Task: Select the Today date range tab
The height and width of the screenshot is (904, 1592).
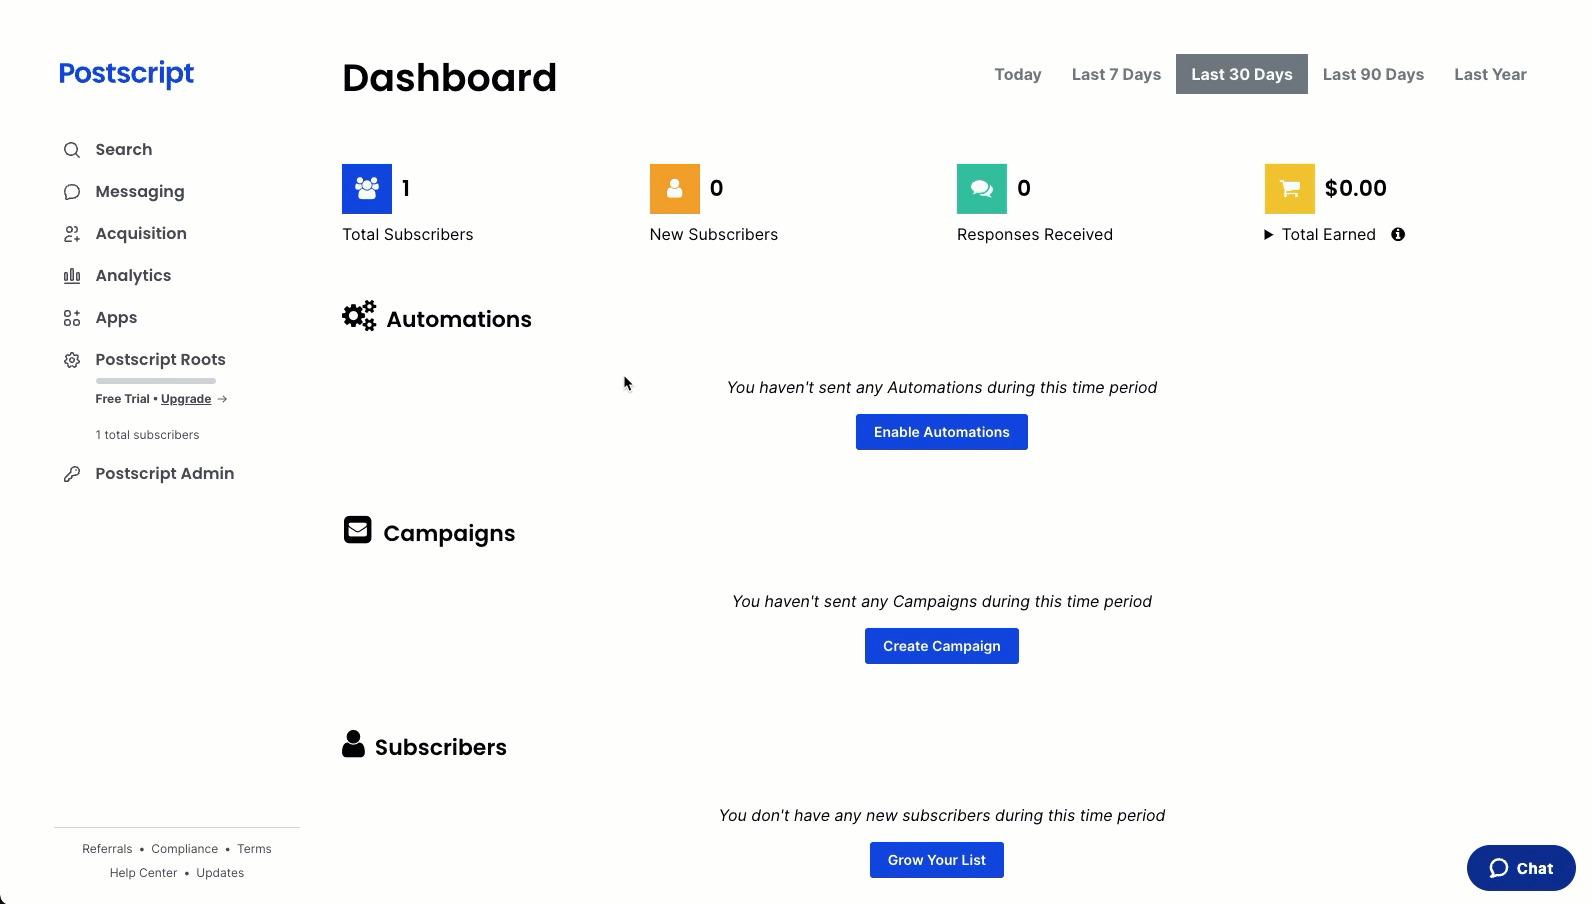Action: [x=1017, y=74]
